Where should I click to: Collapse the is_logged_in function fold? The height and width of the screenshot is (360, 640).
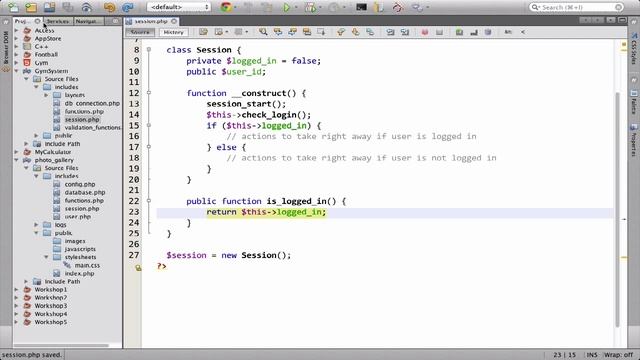point(149,201)
